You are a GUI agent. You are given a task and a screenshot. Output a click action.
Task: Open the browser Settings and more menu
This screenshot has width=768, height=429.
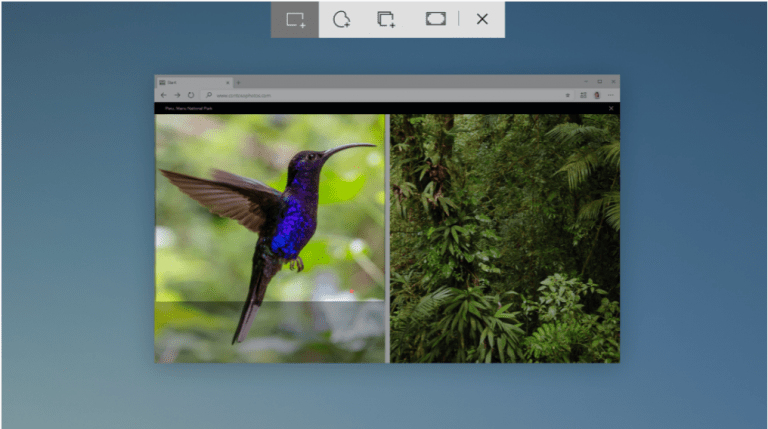point(610,95)
